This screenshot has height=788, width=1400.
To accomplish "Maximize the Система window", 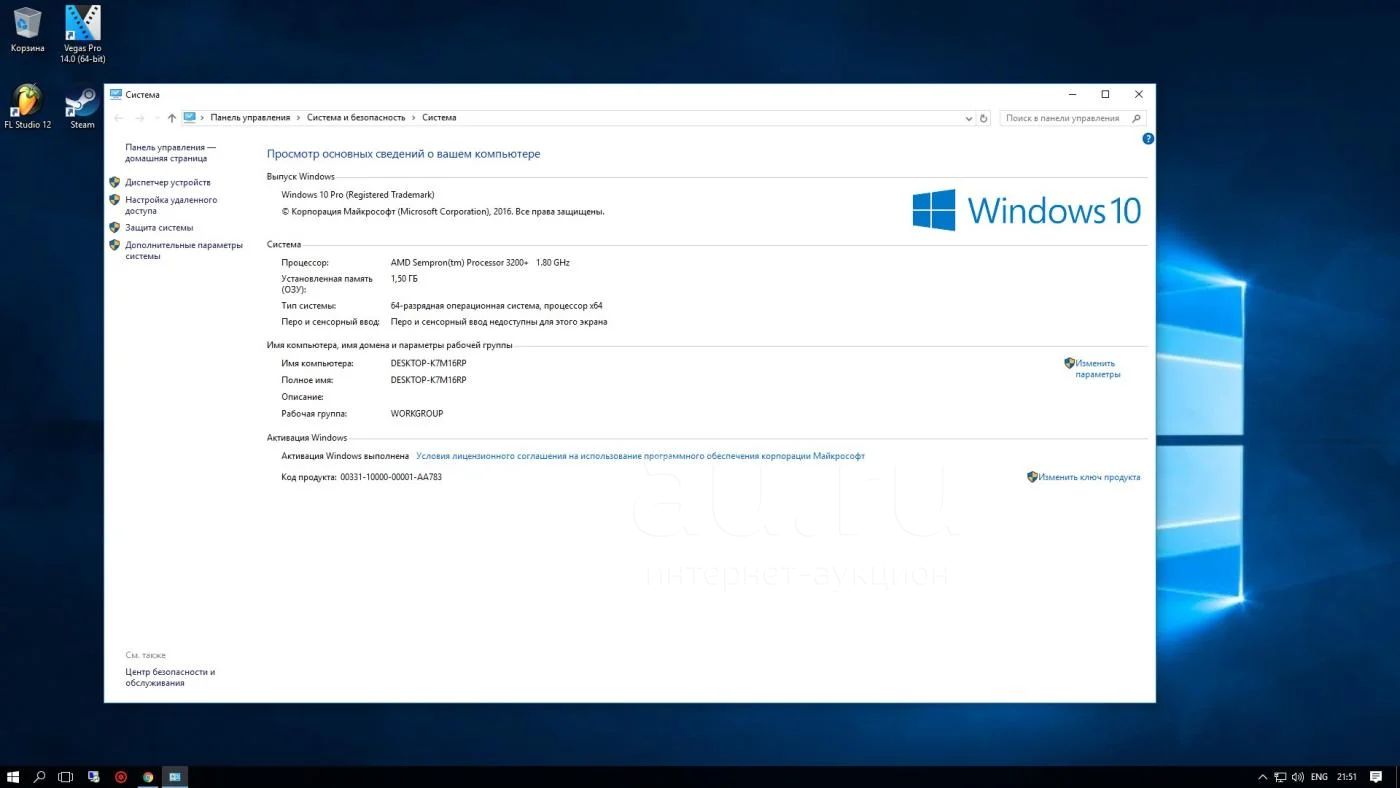I will [1105, 94].
